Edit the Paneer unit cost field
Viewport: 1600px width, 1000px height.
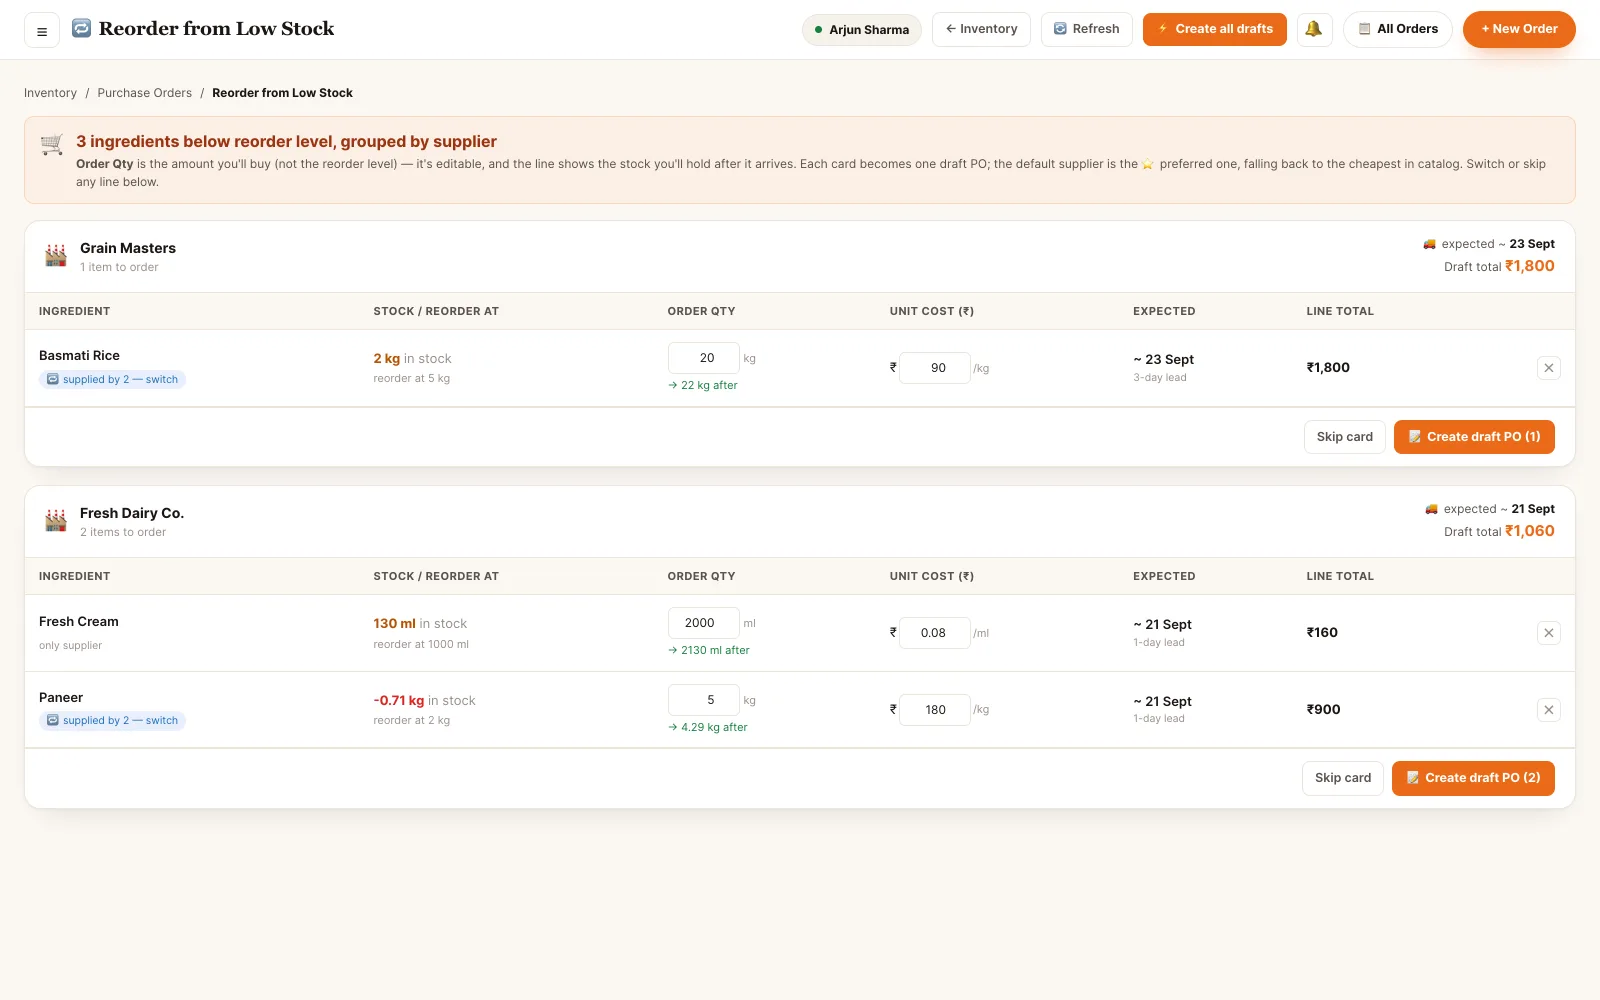pyautogui.click(x=935, y=710)
